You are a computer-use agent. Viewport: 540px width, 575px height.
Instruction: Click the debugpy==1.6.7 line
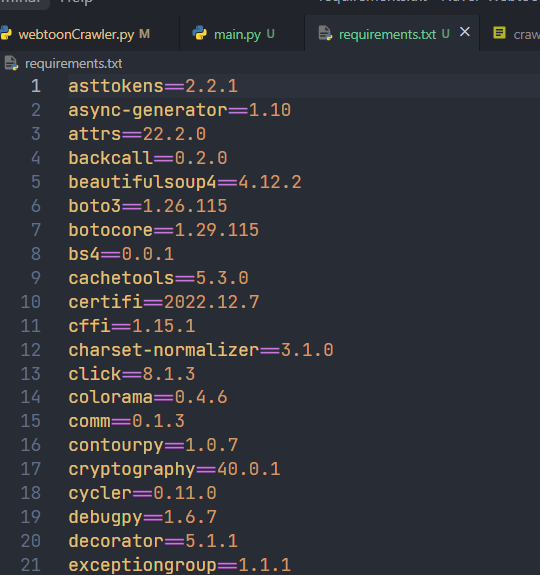click(x=143, y=517)
